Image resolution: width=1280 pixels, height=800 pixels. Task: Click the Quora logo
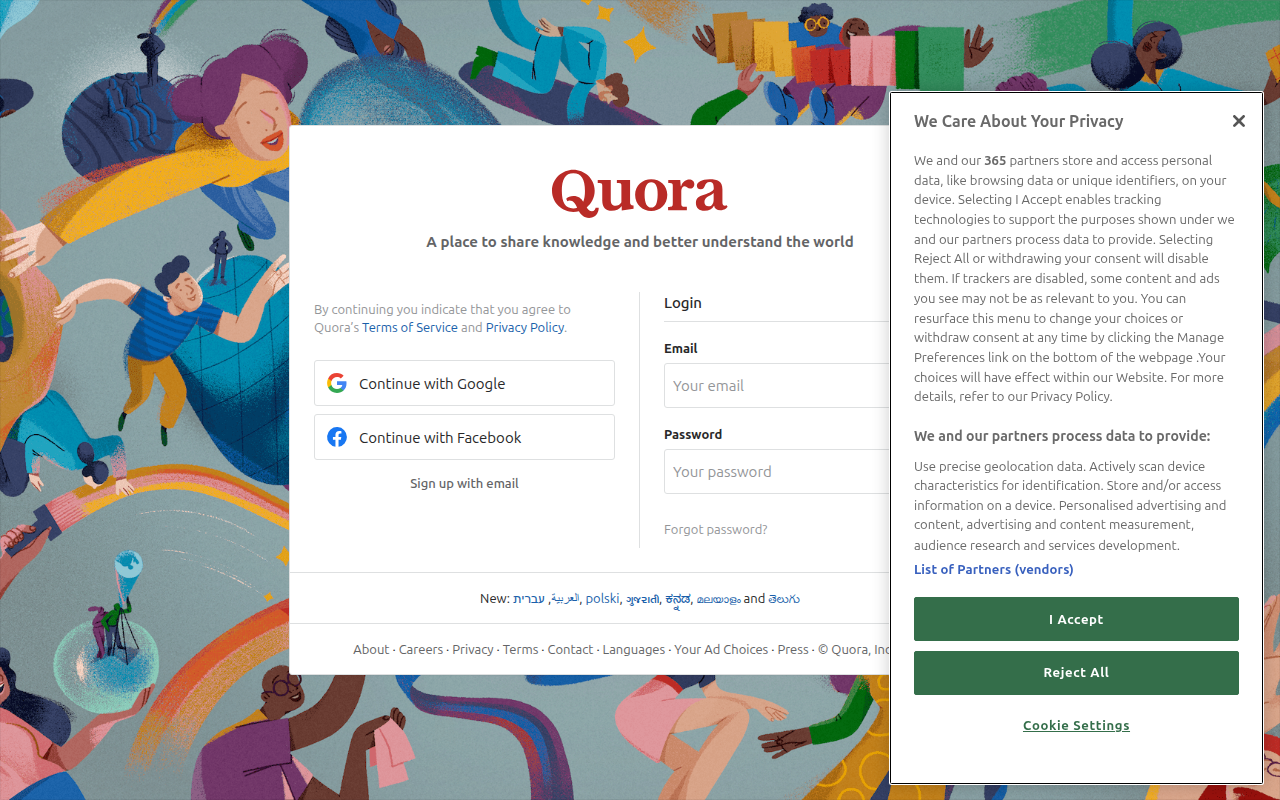[639, 193]
